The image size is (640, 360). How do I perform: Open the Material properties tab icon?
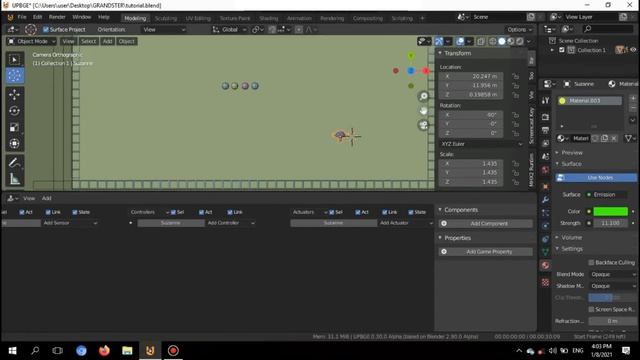(x=545, y=265)
